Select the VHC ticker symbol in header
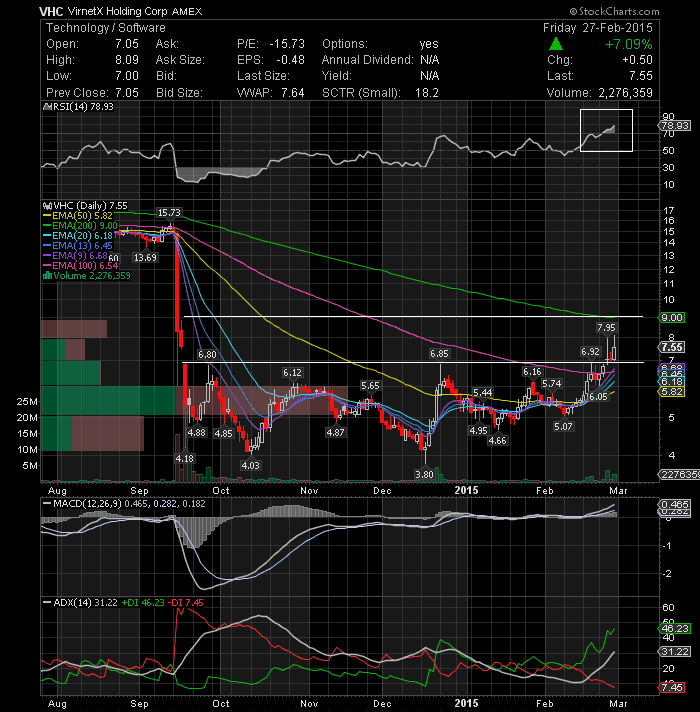This screenshot has width=700, height=712. [51, 11]
